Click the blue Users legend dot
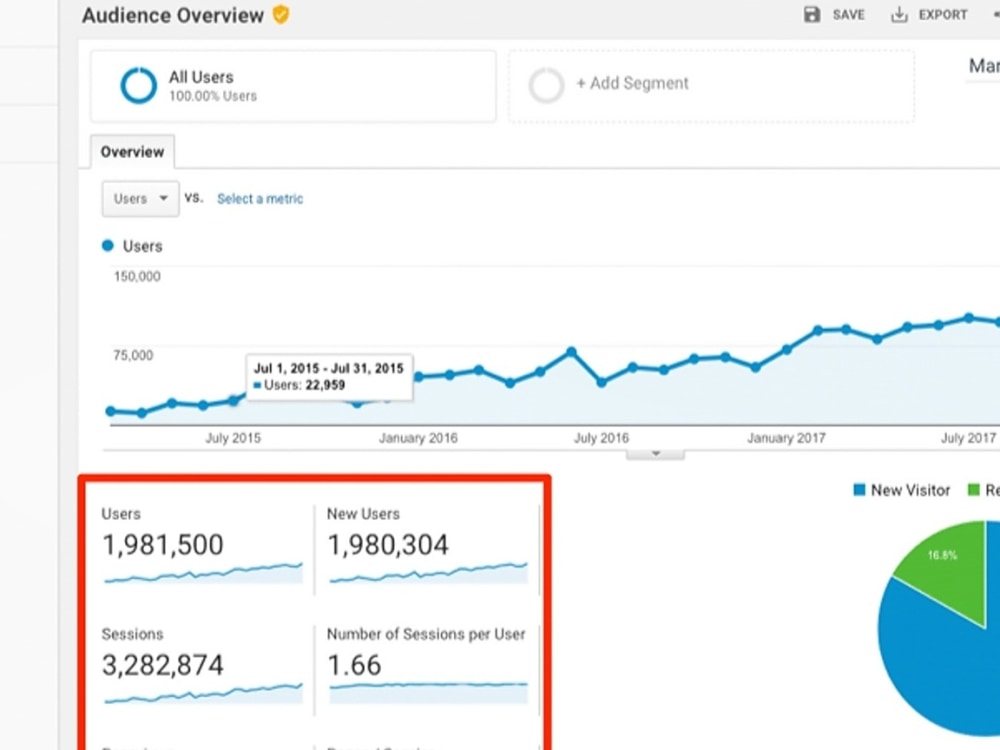 [108, 246]
